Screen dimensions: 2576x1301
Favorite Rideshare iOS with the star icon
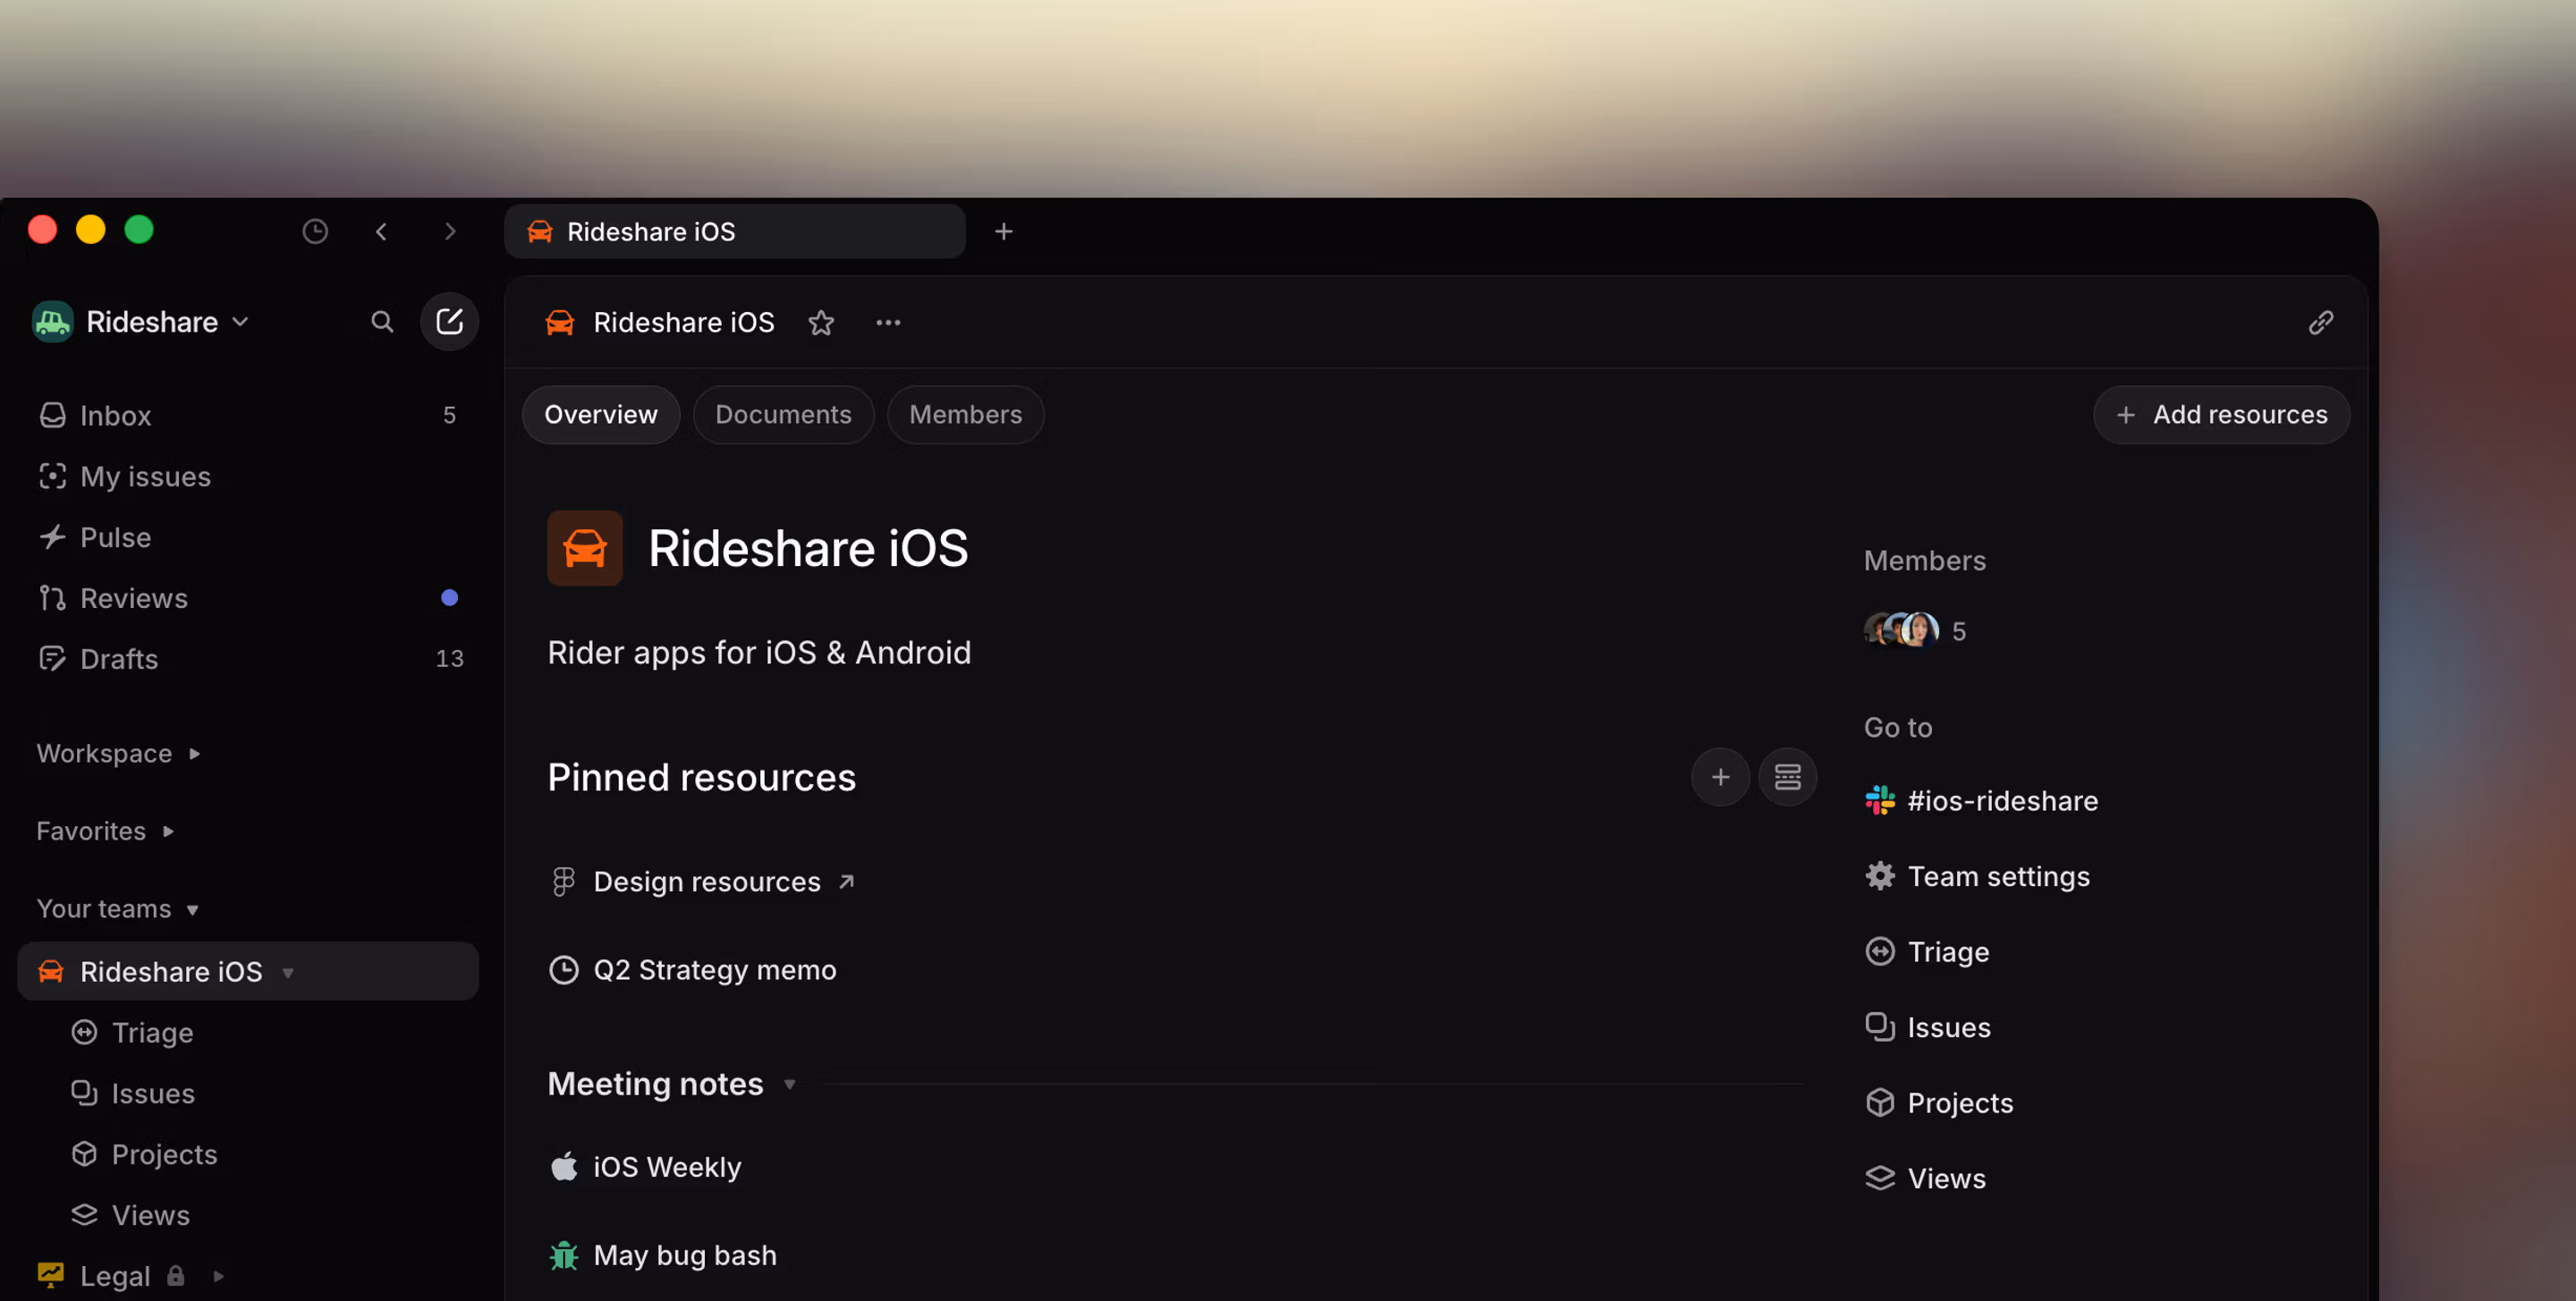coord(821,323)
